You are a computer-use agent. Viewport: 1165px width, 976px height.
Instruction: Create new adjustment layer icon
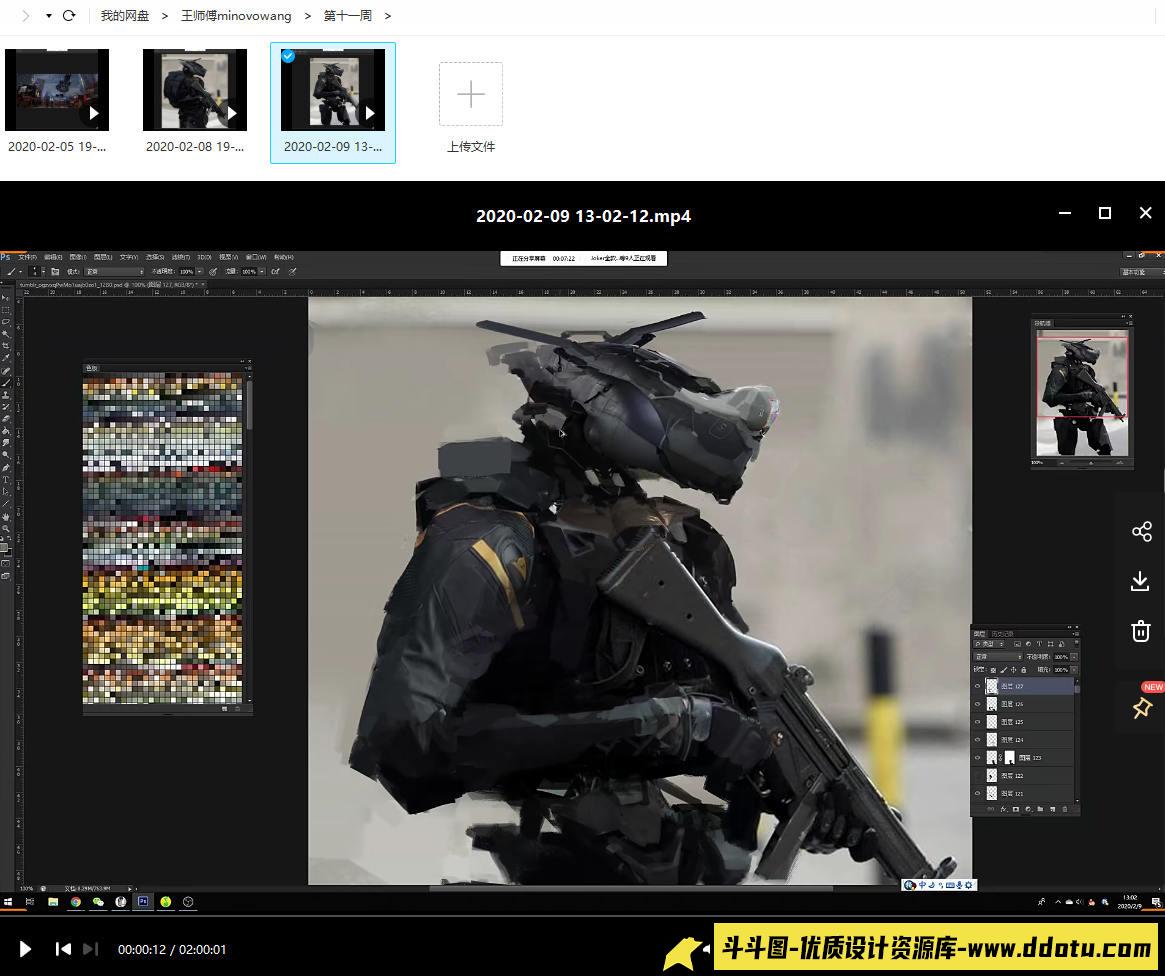pos(1028,809)
